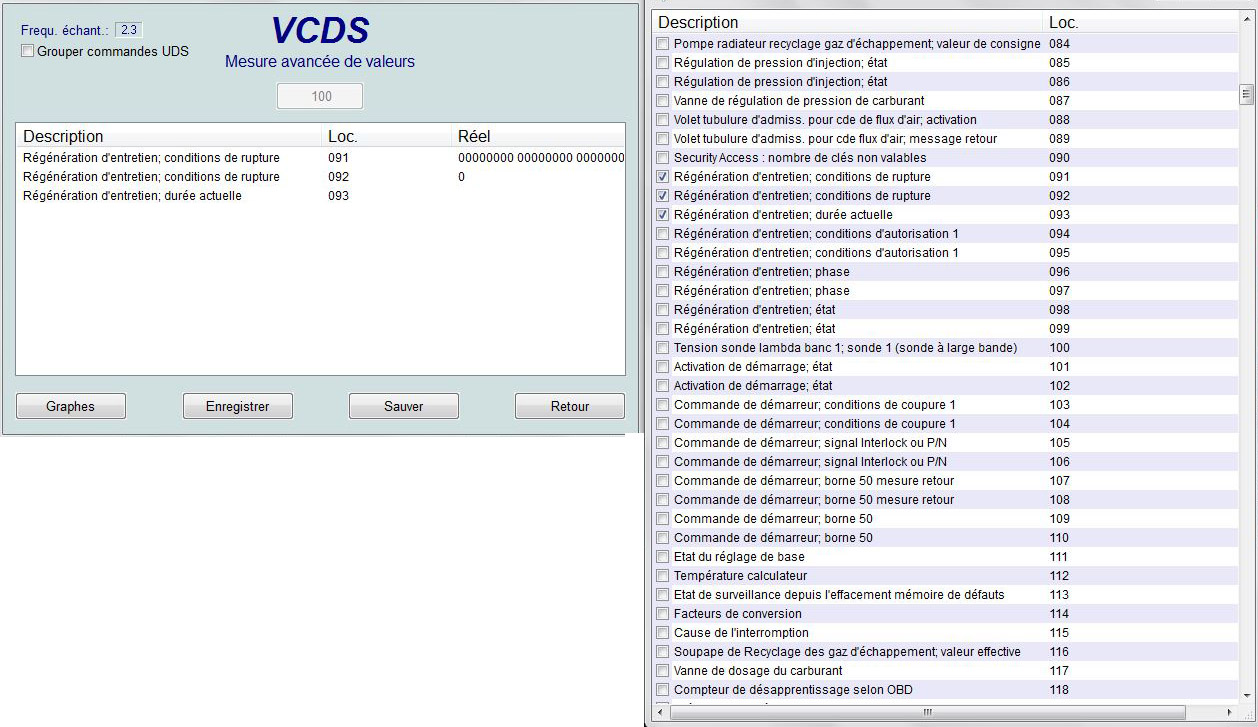Check Régulation de pression d'injection; état 085
1258x727 pixels.
pyautogui.click(x=662, y=63)
